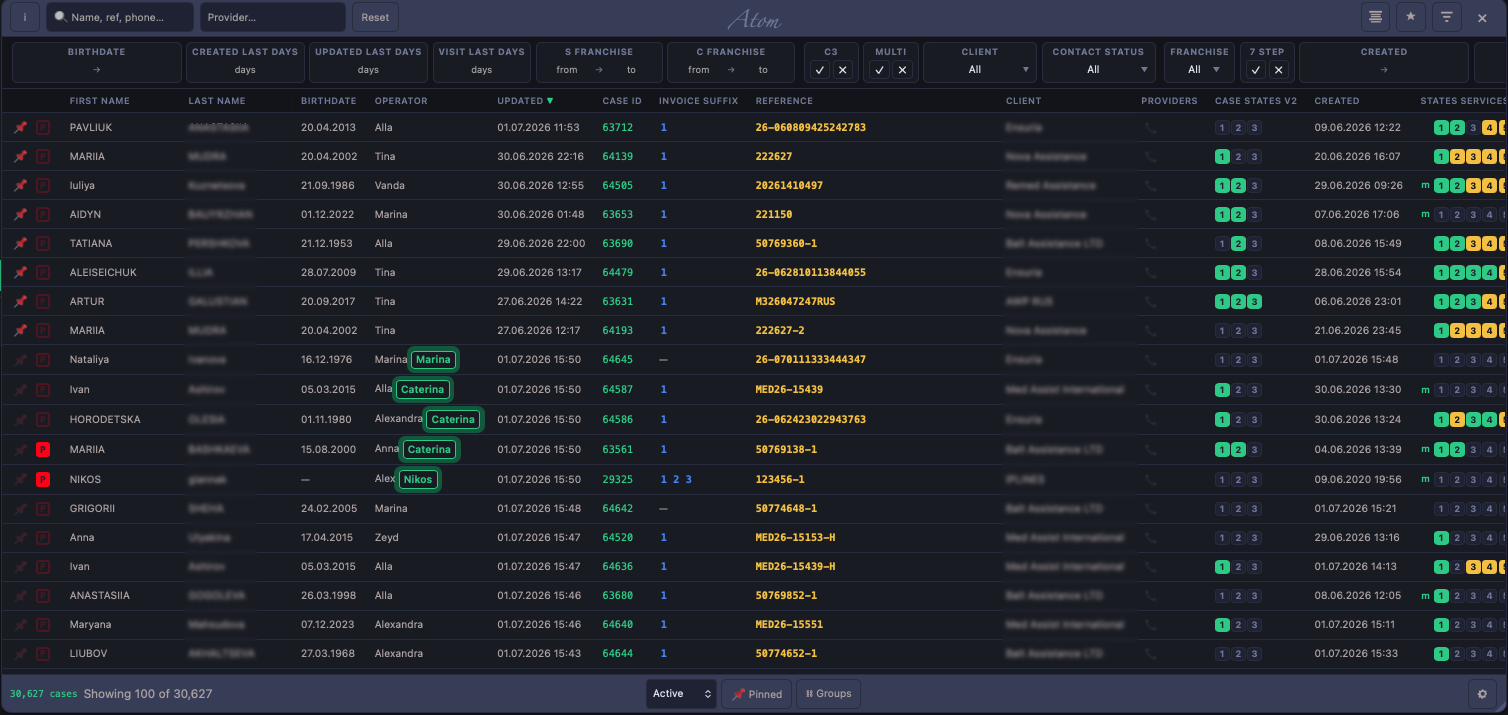The width and height of the screenshot is (1508, 715).
Task: Select the MULTI filter X option
Action: (x=902, y=70)
